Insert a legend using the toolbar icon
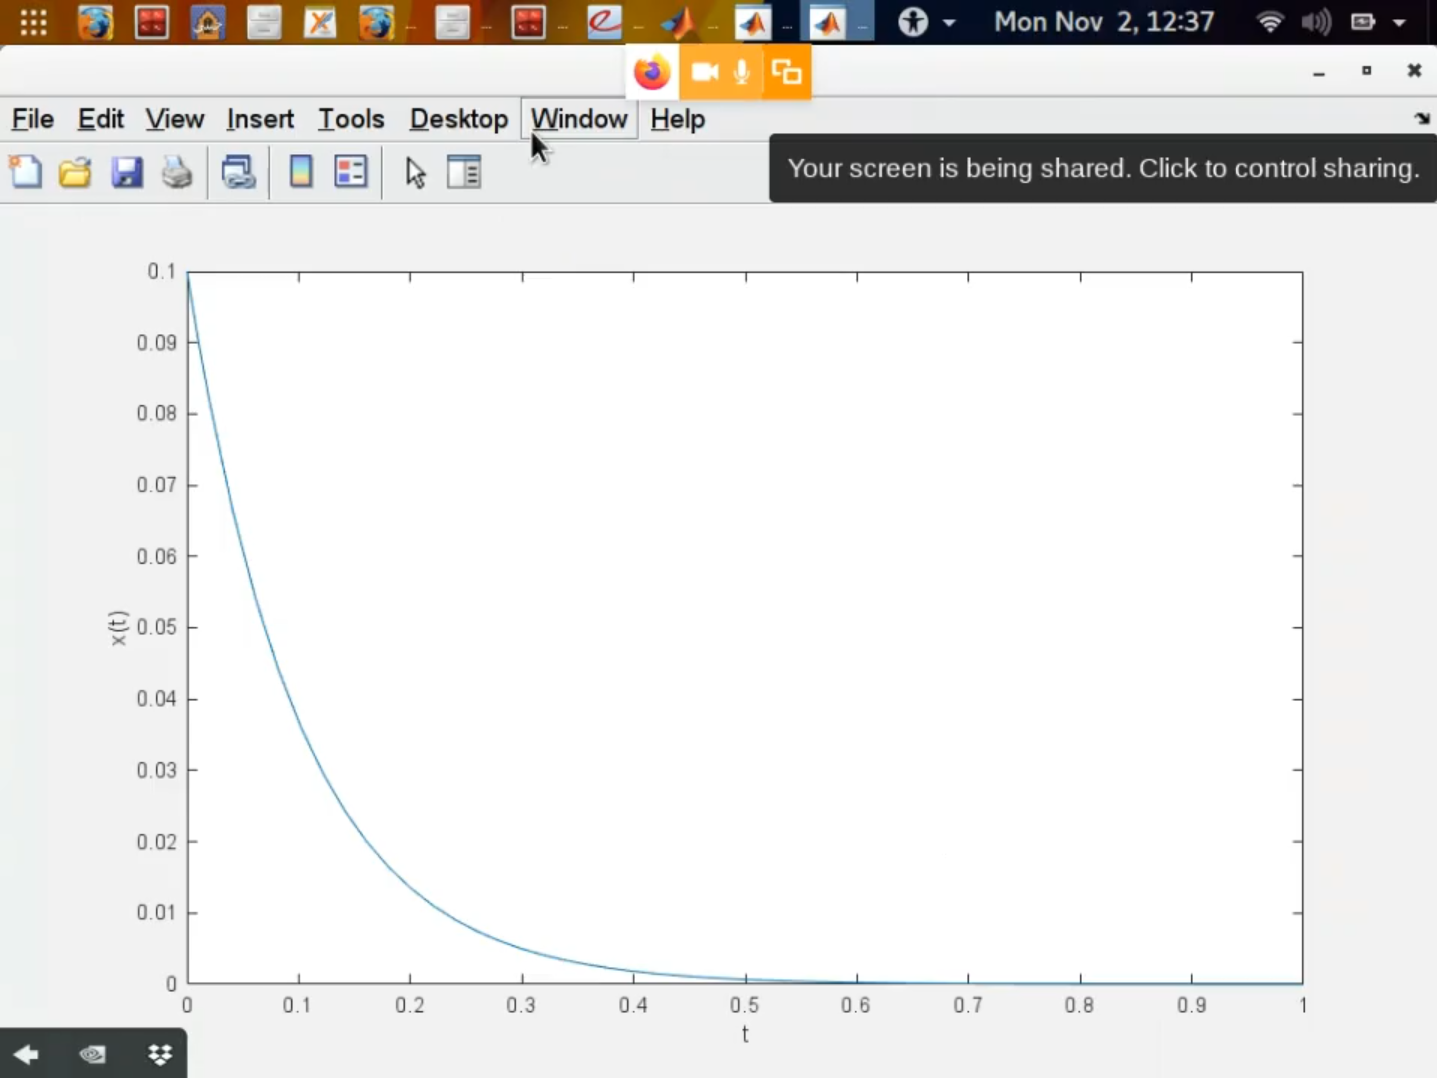The image size is (1437, 1078). point(351,172)
